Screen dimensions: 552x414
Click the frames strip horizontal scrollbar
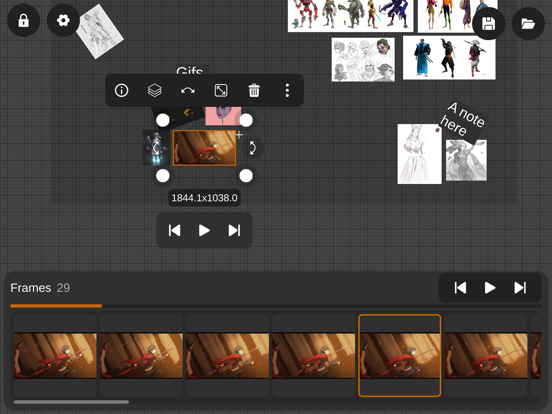(71, 402)
